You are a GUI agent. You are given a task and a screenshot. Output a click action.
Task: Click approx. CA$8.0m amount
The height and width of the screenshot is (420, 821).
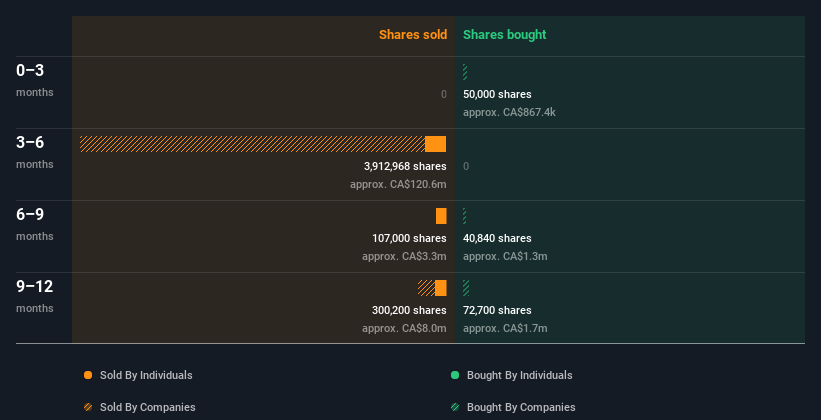click(404, 328)
